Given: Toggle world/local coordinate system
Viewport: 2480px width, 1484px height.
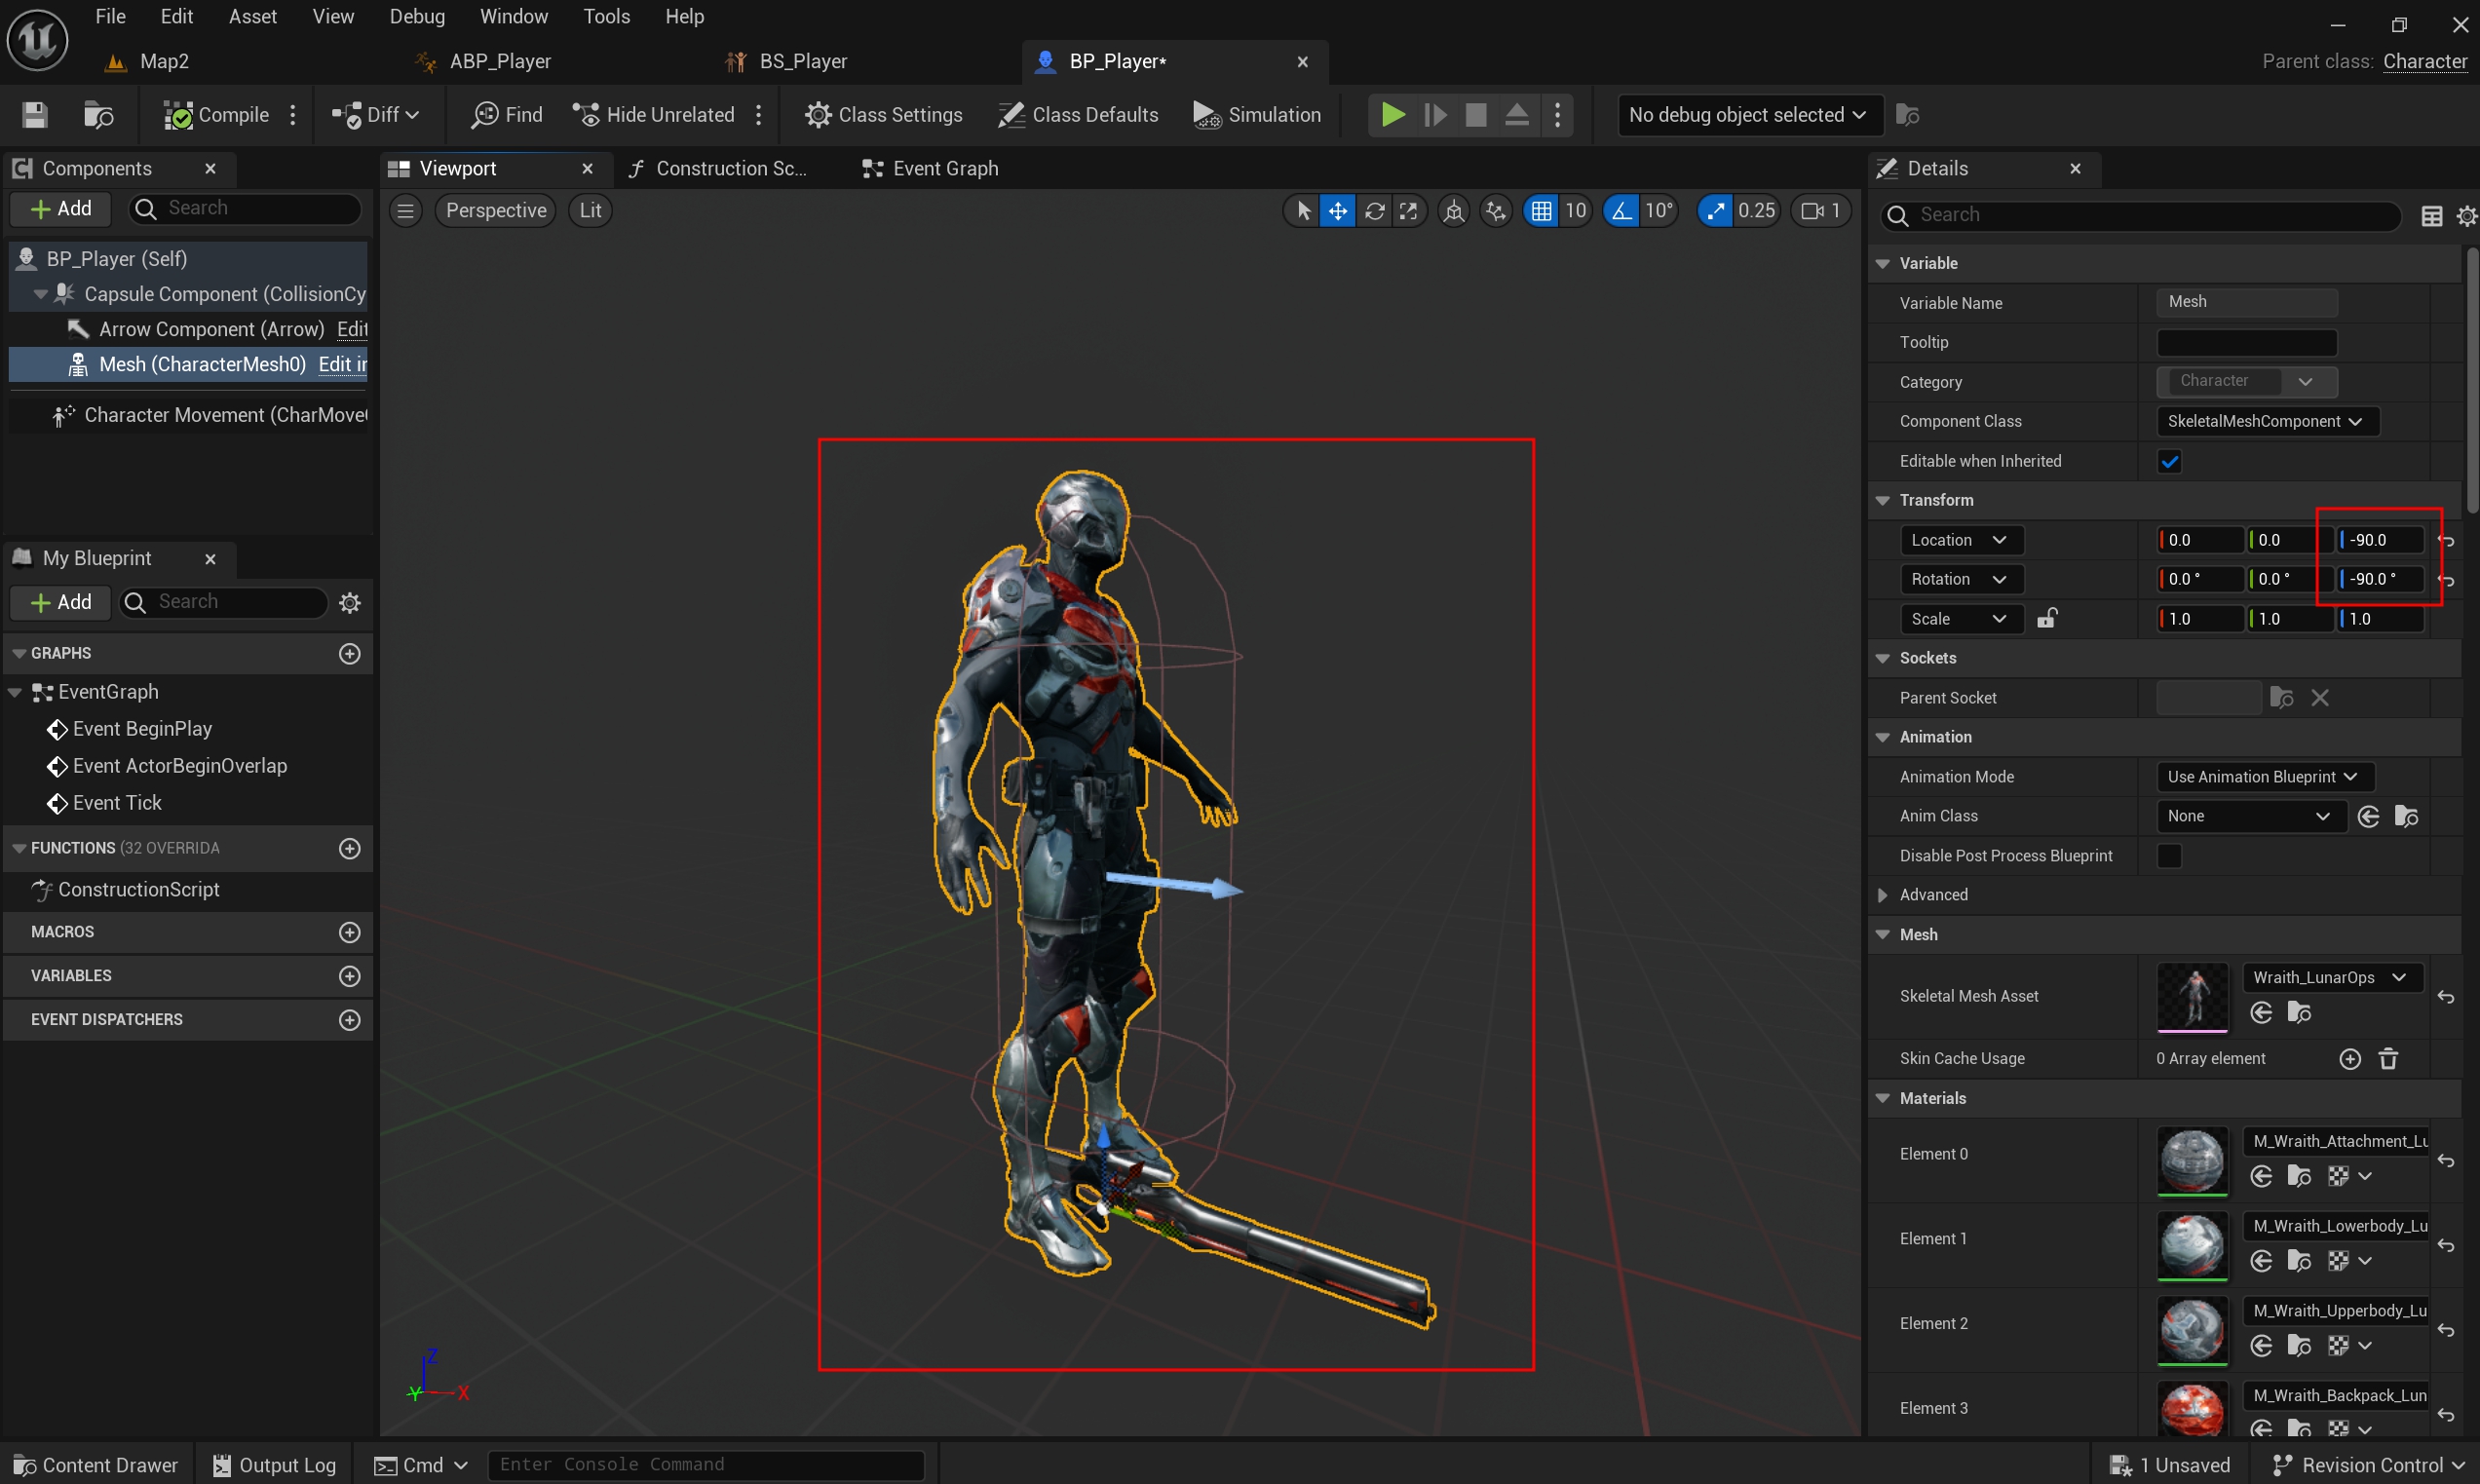Looking at the screenshot, I should [x=1453, y=211].
